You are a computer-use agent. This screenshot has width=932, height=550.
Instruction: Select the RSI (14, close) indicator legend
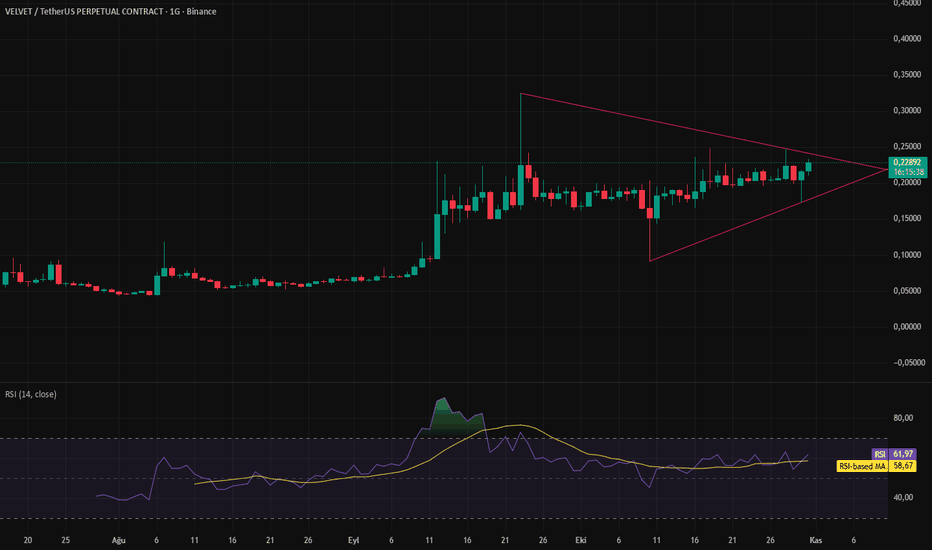pos(31,394)
